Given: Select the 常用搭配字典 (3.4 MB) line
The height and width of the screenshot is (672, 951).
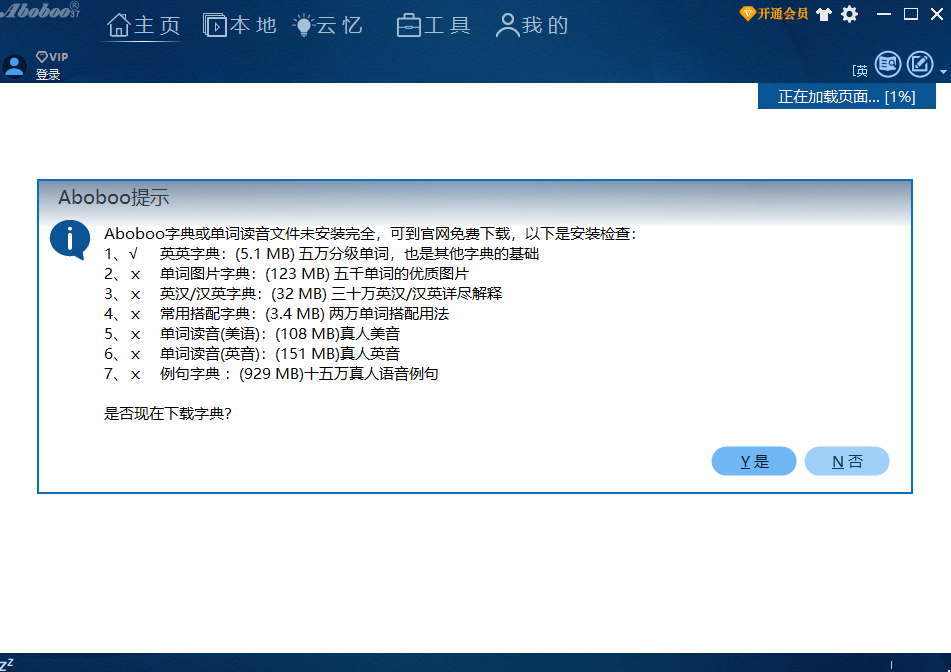Looking at the screenshot, I should click(277, 314).
